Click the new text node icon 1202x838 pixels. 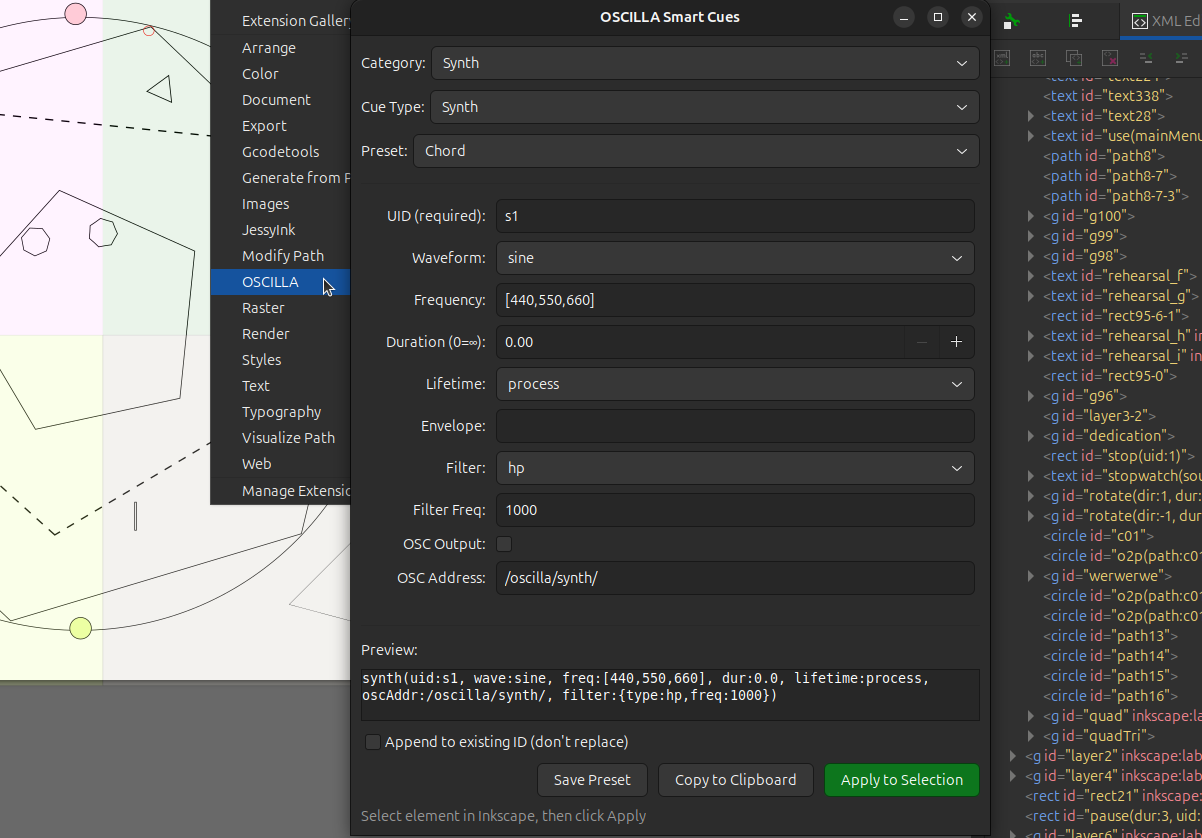pos(1037,58)
